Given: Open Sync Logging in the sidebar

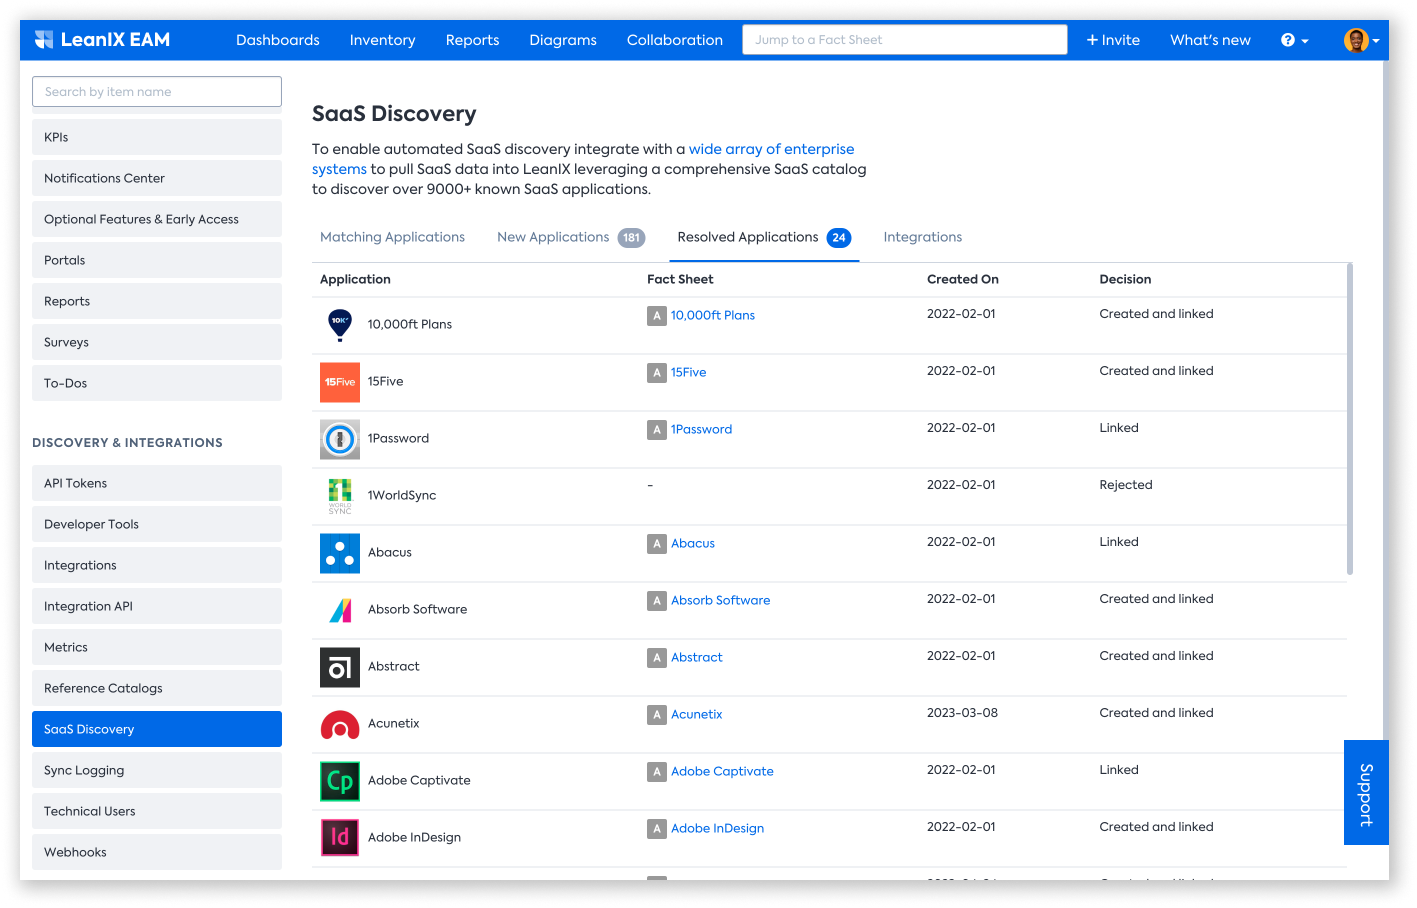Looking at the screenshot, I should tap(157, 770).
